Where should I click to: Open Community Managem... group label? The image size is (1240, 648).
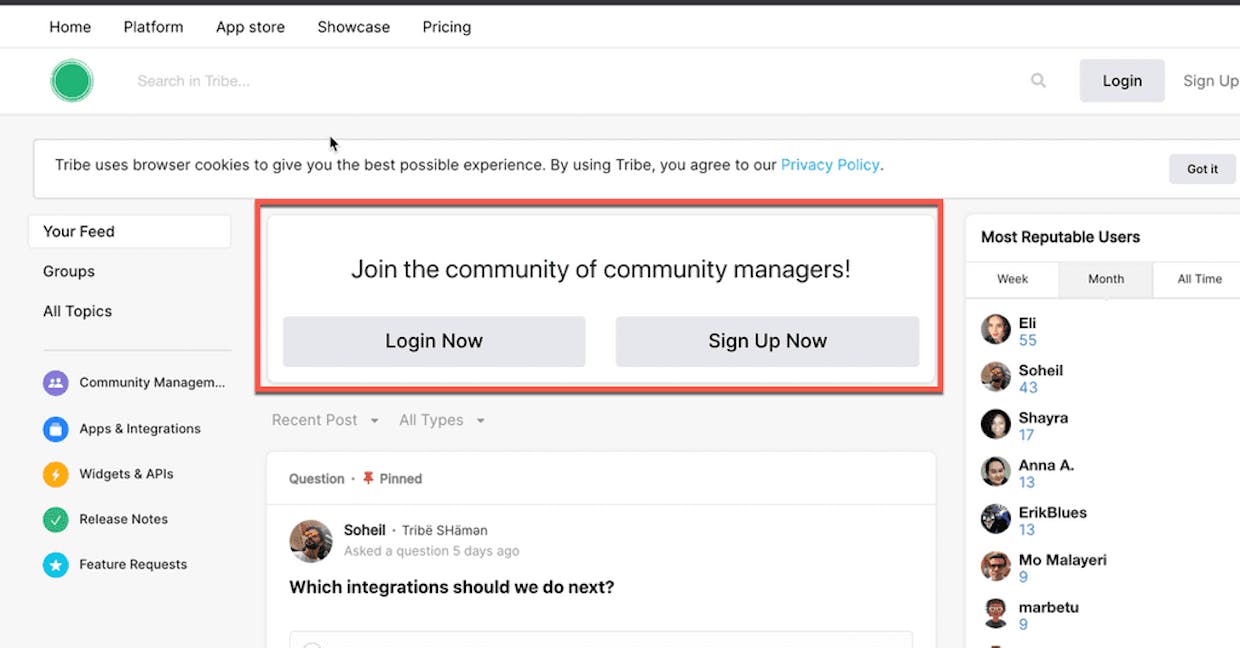coord(152,382)
